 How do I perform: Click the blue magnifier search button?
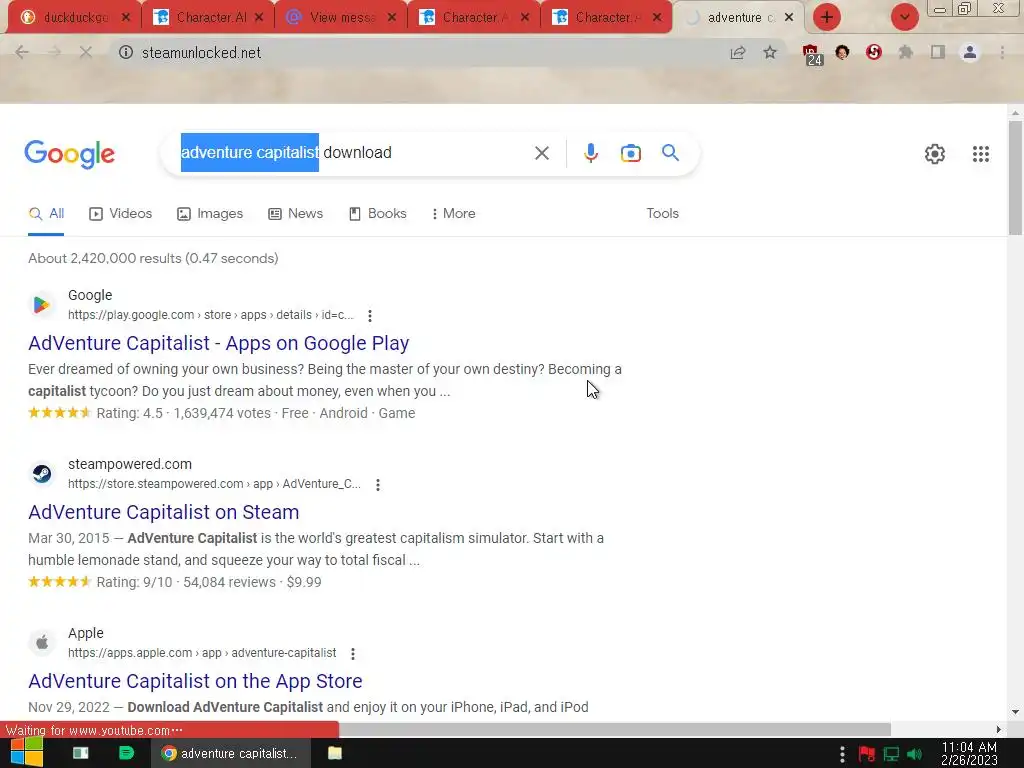[670, 153]
